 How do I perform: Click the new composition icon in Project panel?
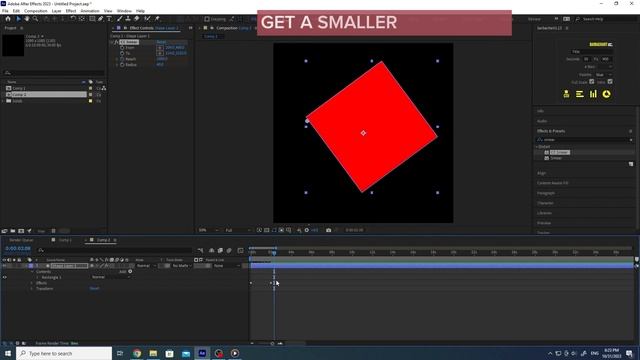(21, 231)
